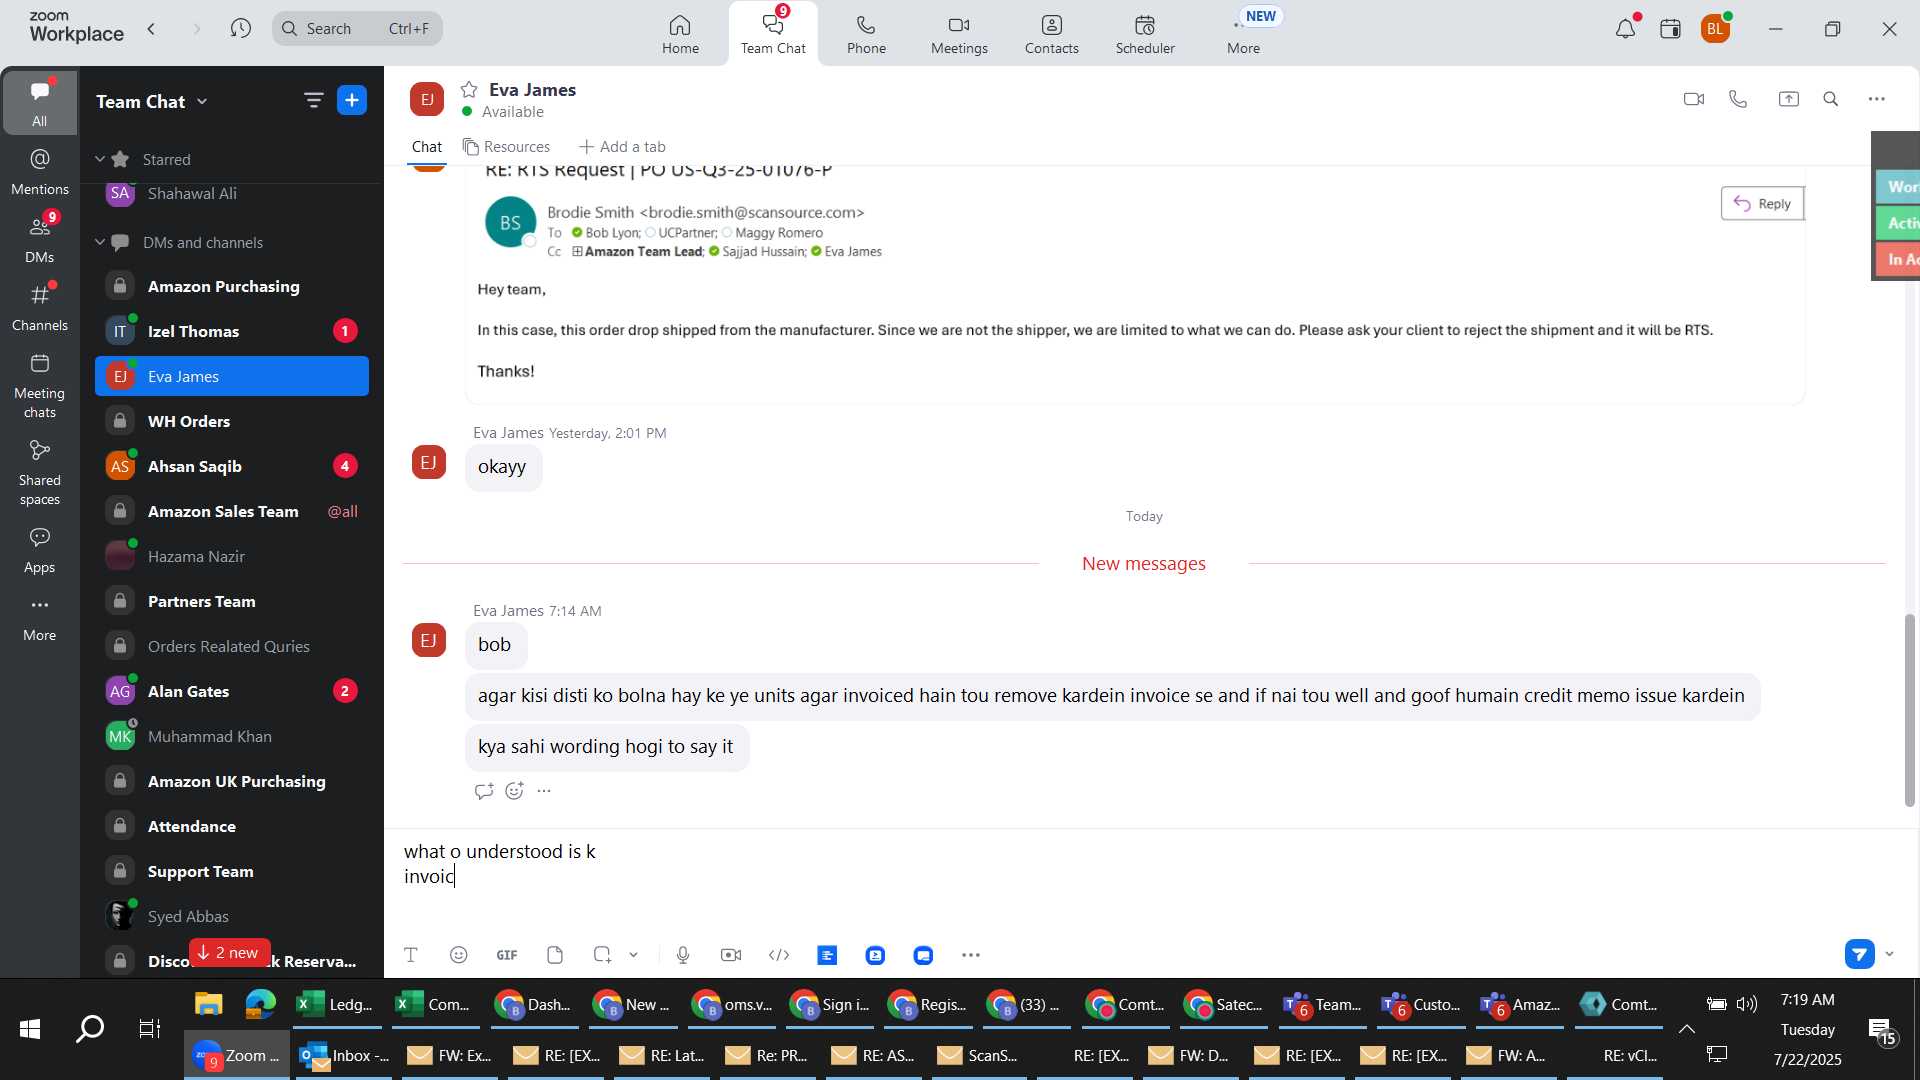Add reaction to the last message
This screenshot has width=1920, height=1080.
click(514, 791)
